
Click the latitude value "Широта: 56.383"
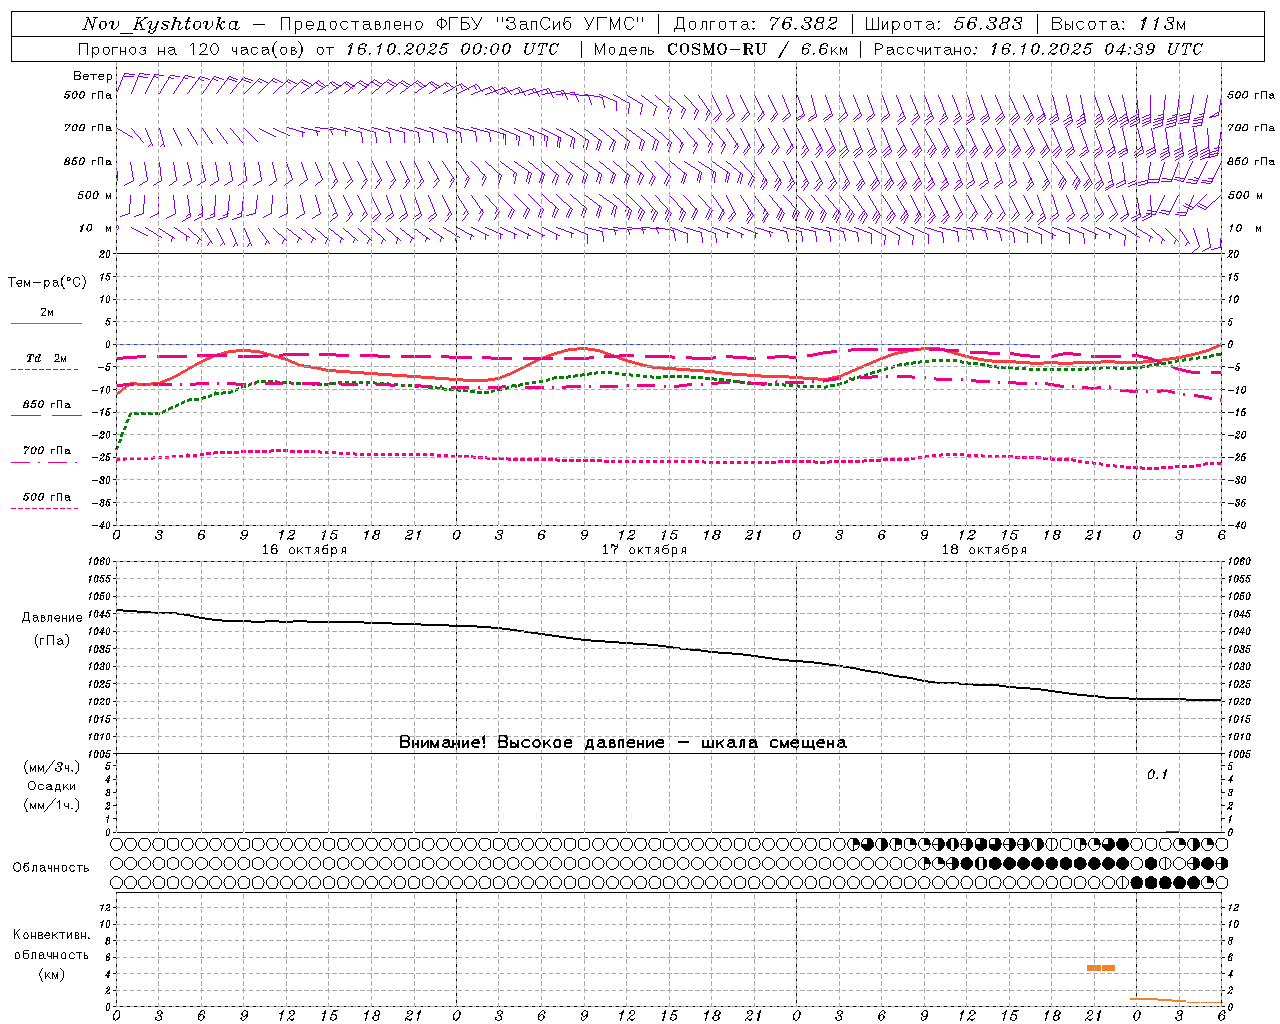click(x=943, y=24)
